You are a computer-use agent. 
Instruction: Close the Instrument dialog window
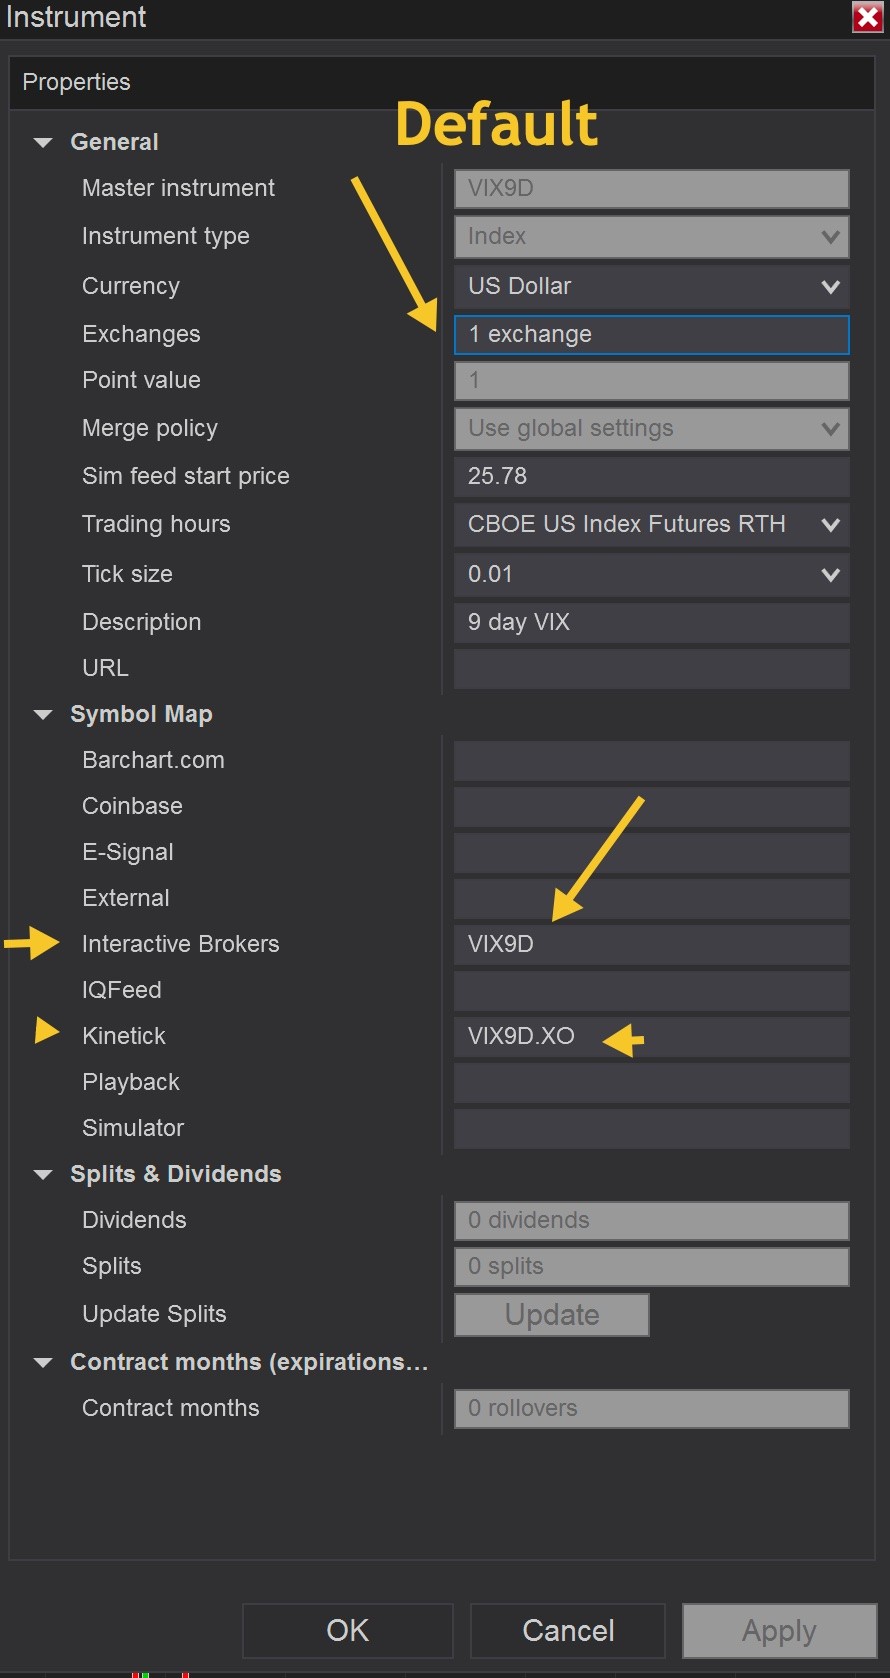click(866, 17)
